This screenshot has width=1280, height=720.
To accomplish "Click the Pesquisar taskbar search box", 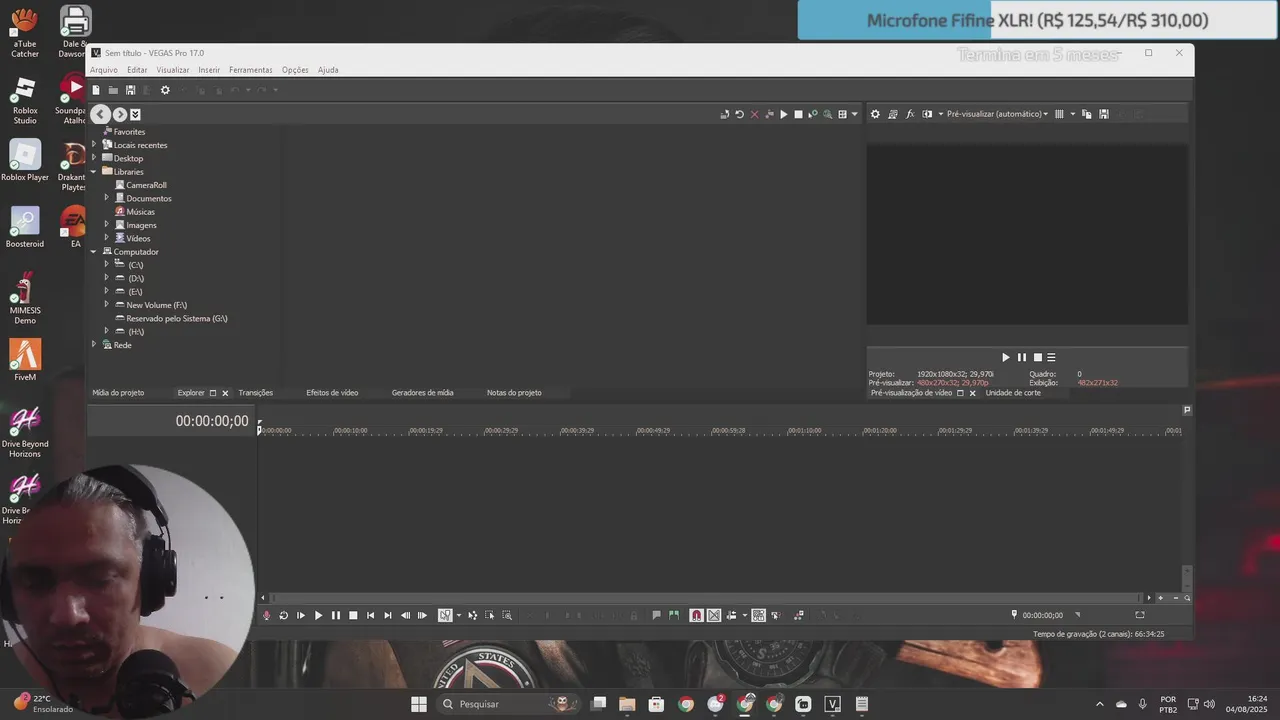I will (507, 704).
